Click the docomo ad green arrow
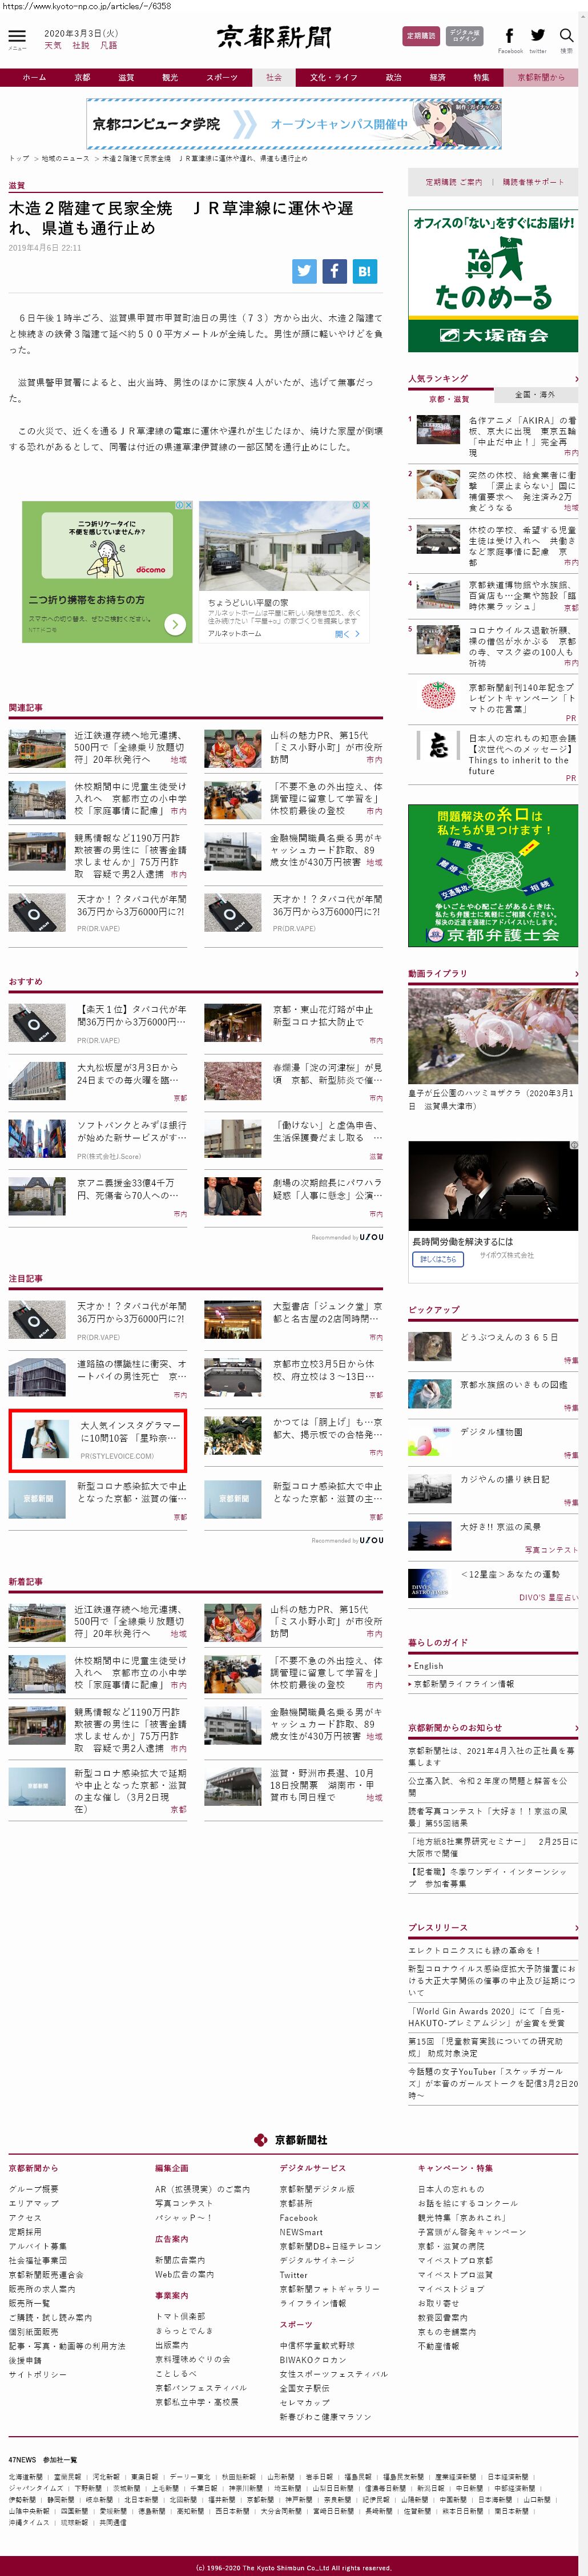This screenshot has height=2576, width=588. click(x=175, y=624)
